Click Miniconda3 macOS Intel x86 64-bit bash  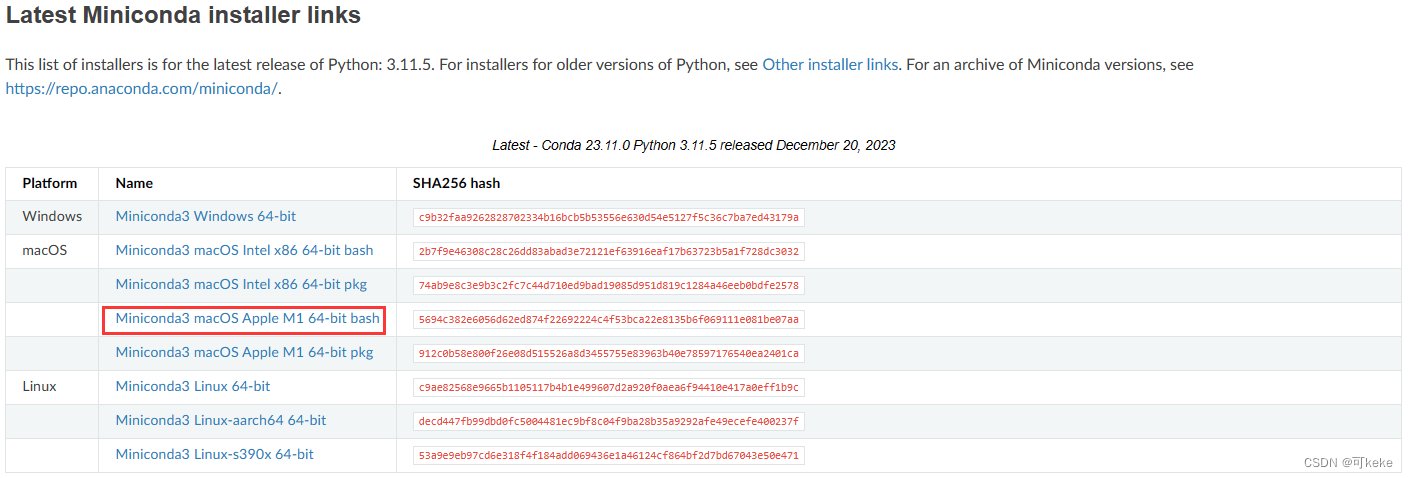tap(244, 250)
